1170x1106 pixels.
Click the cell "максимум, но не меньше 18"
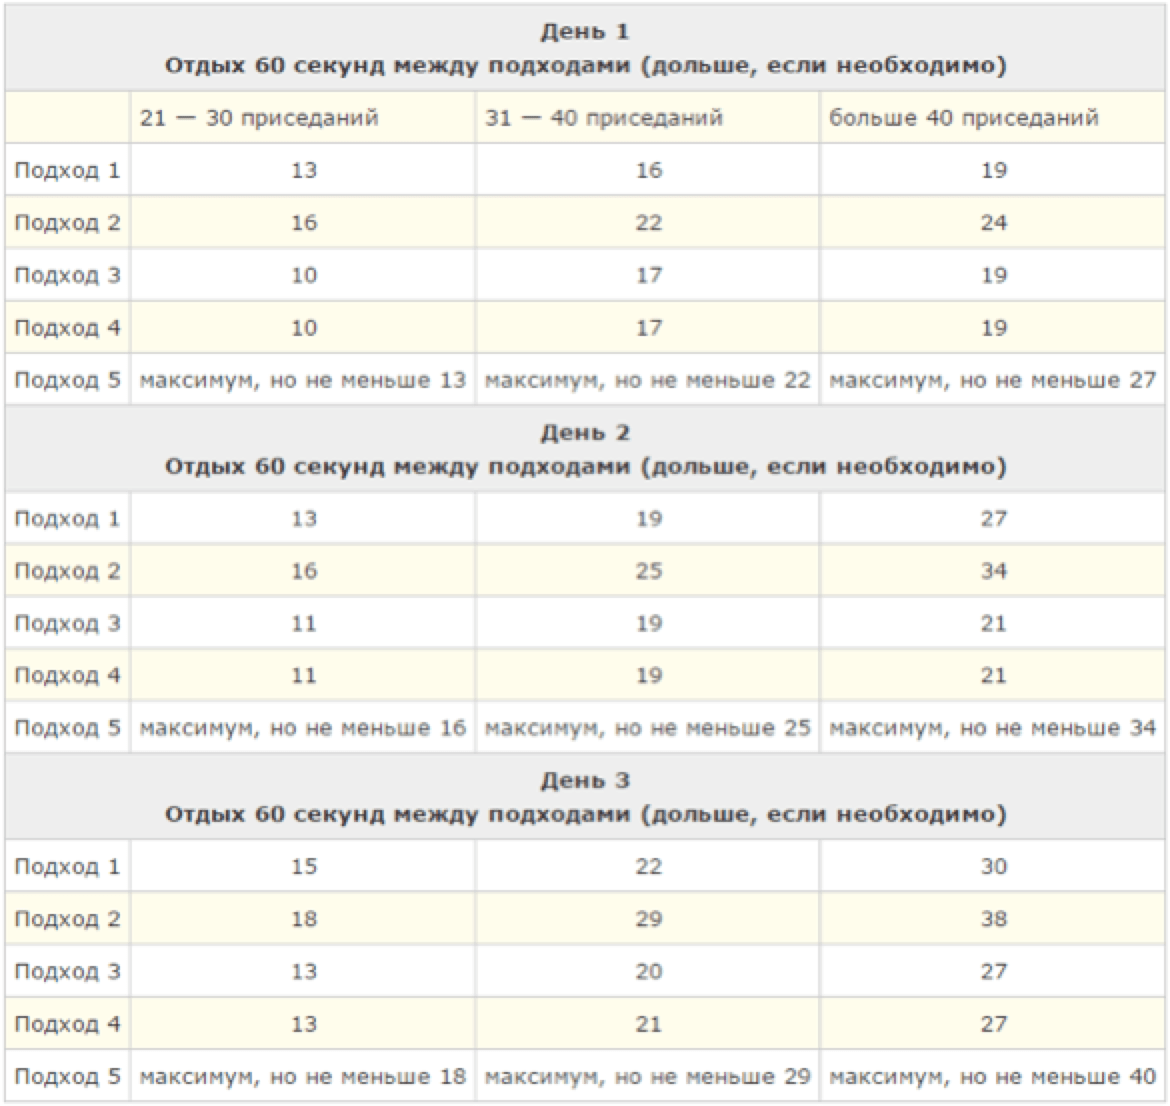click(x=303, y=1077)
